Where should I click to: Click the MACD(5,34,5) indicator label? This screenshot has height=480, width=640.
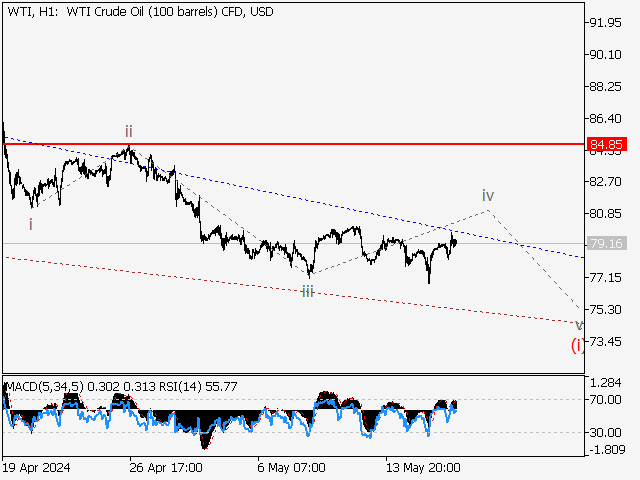click(44, 387)
